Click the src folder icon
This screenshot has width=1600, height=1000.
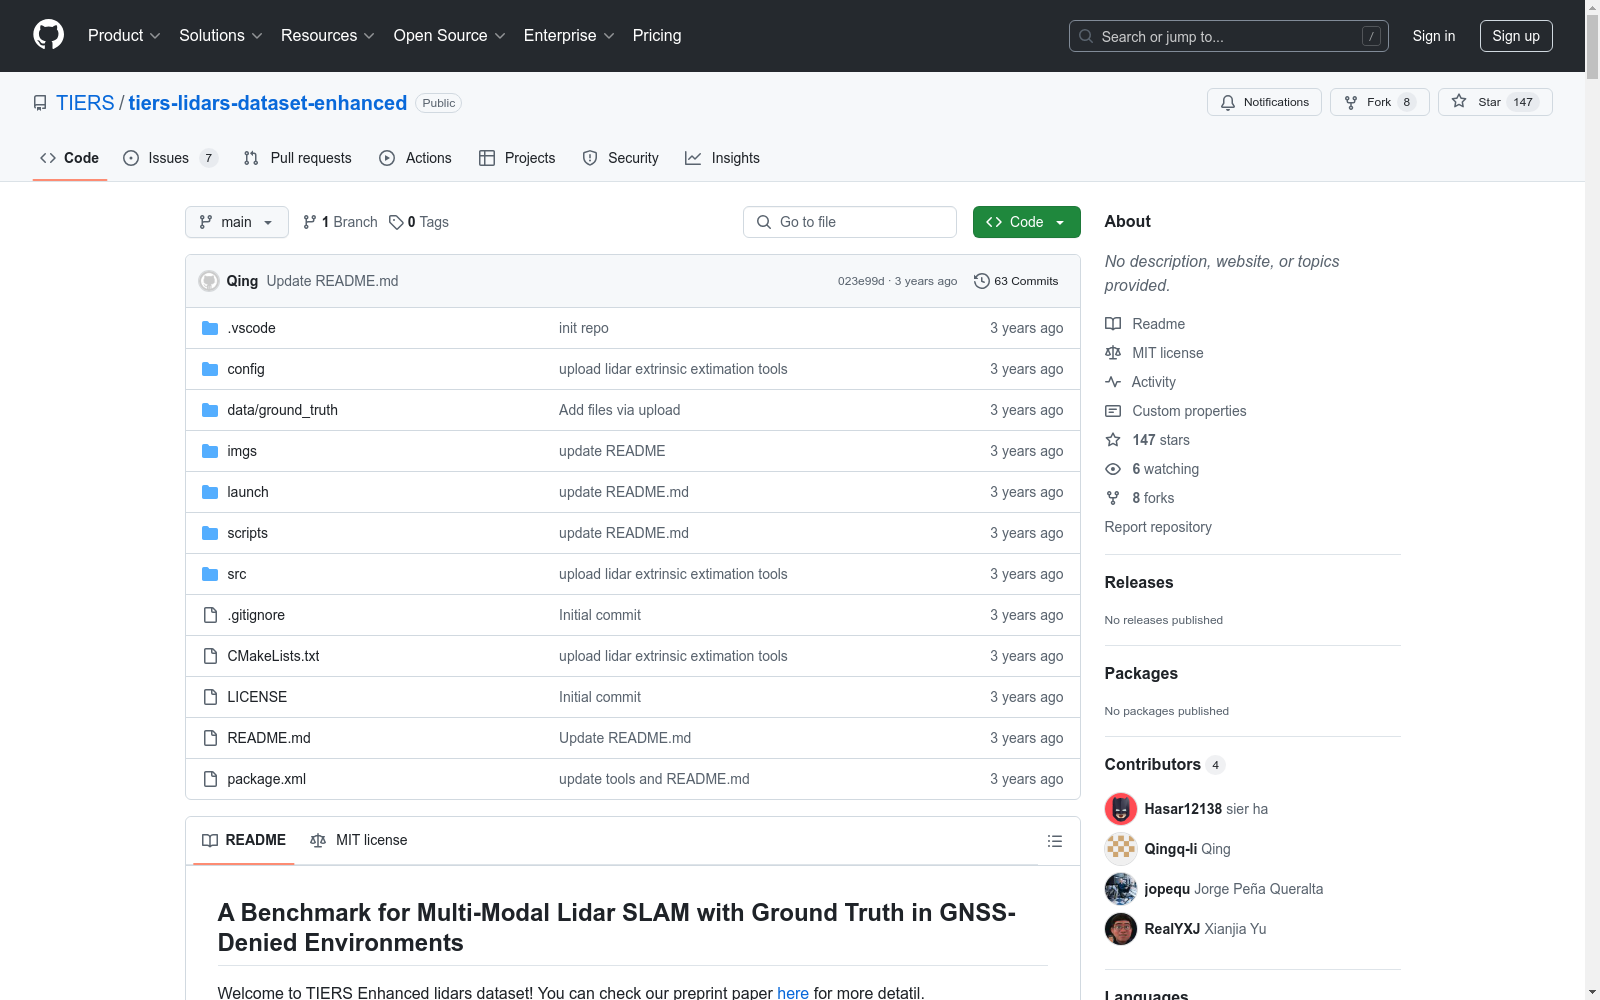[210, 574]
